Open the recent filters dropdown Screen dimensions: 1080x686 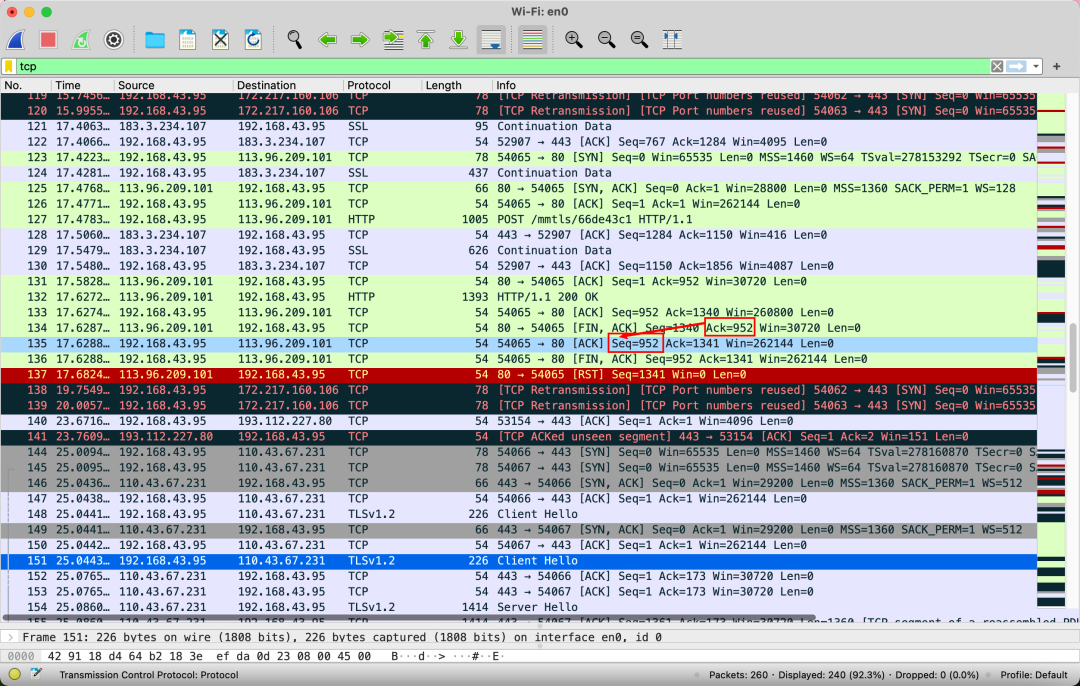pyautogui.click(x=1035, y=66)
